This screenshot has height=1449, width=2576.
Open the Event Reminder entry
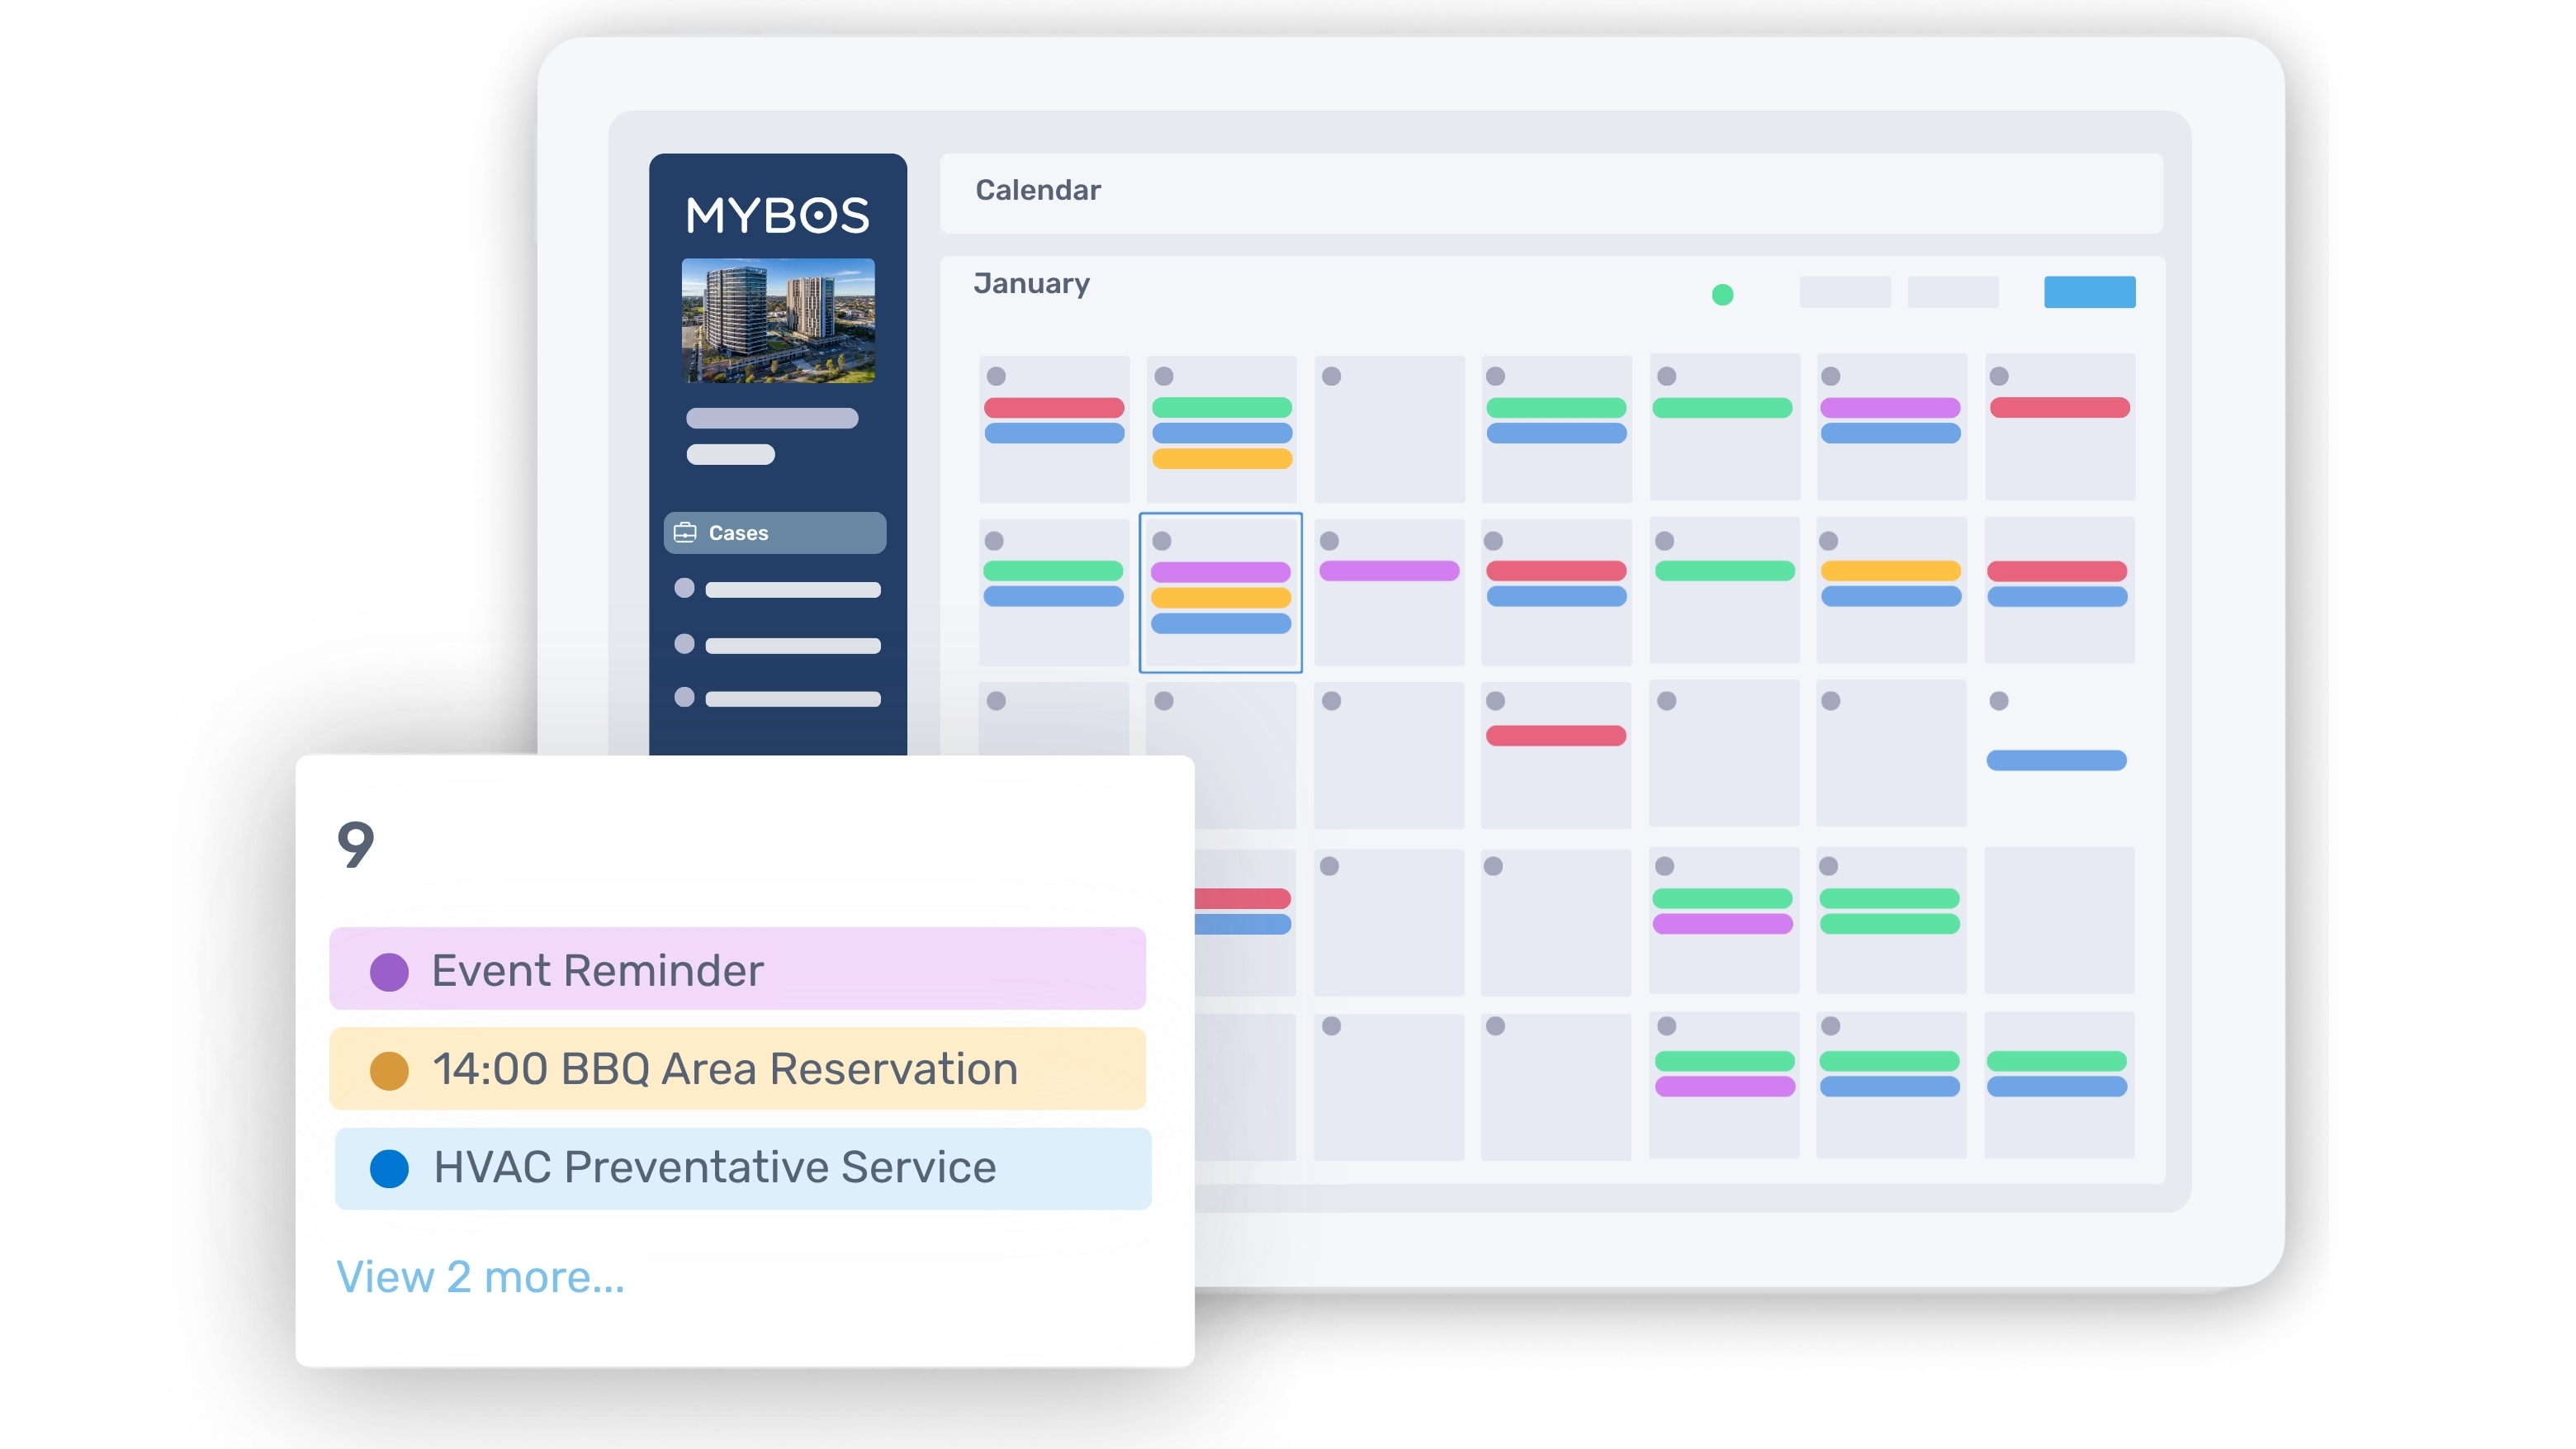click(738, 969)
